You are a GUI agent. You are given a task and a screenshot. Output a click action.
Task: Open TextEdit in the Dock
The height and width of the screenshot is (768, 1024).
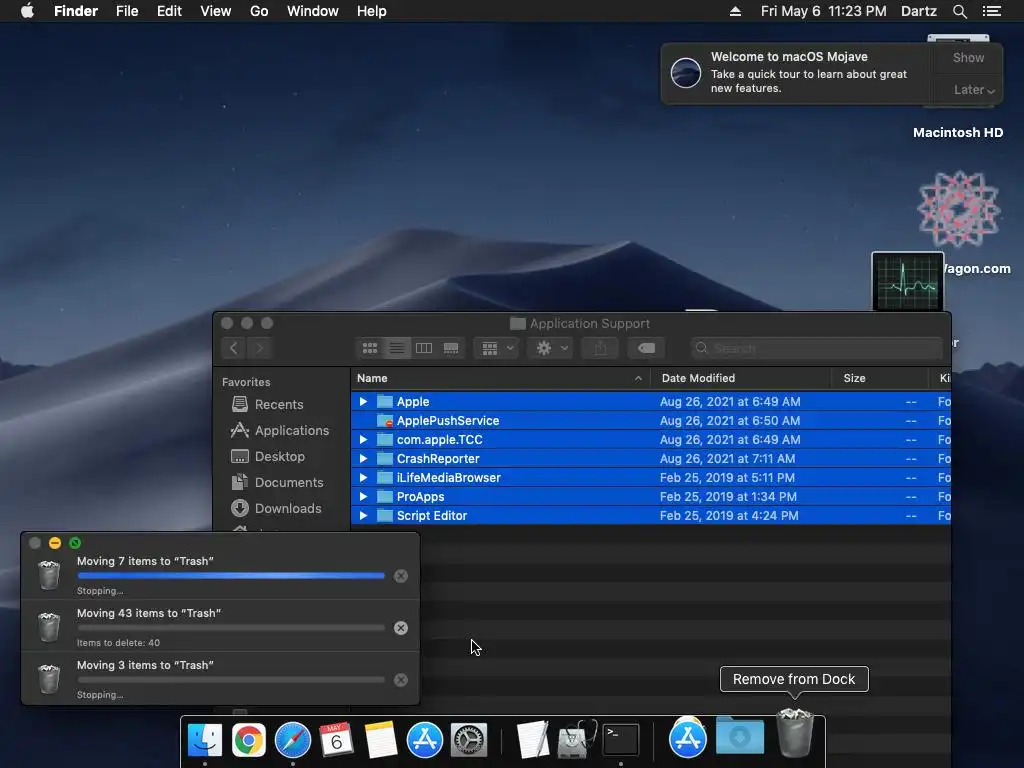coord(533,740)
